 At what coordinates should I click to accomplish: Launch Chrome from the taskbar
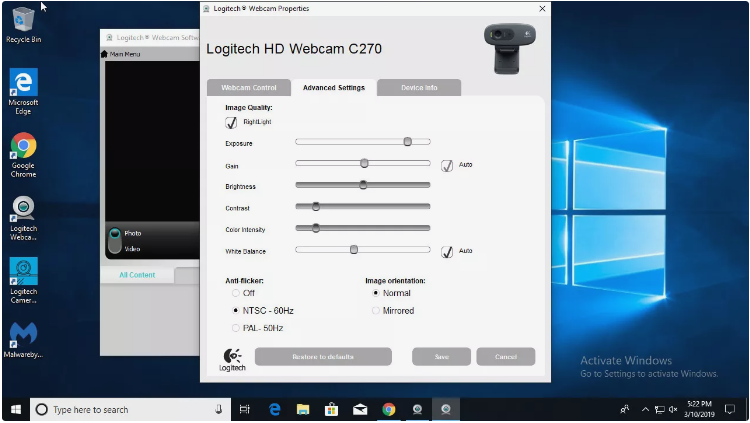tap(389, 410)
